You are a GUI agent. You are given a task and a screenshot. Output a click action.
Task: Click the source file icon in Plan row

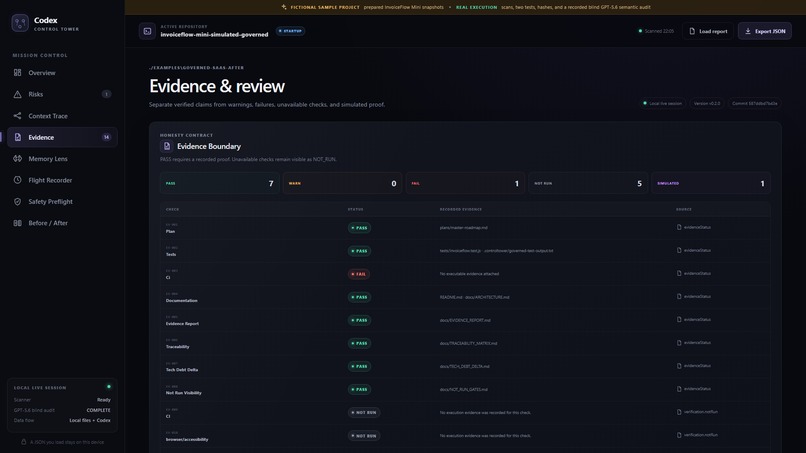679,227
